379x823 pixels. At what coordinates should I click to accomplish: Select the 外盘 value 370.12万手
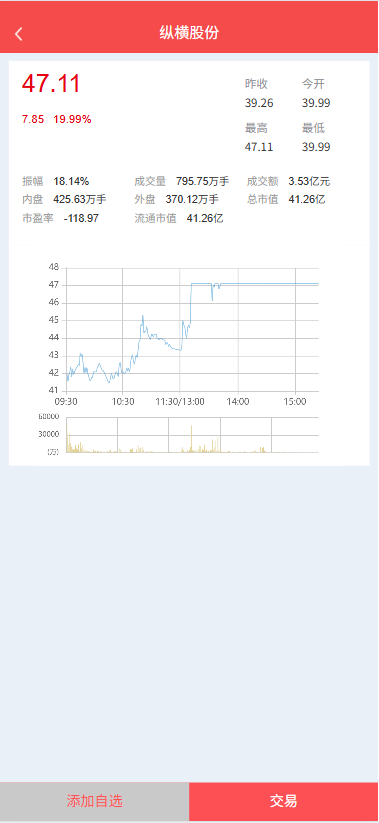click(192, 199)
